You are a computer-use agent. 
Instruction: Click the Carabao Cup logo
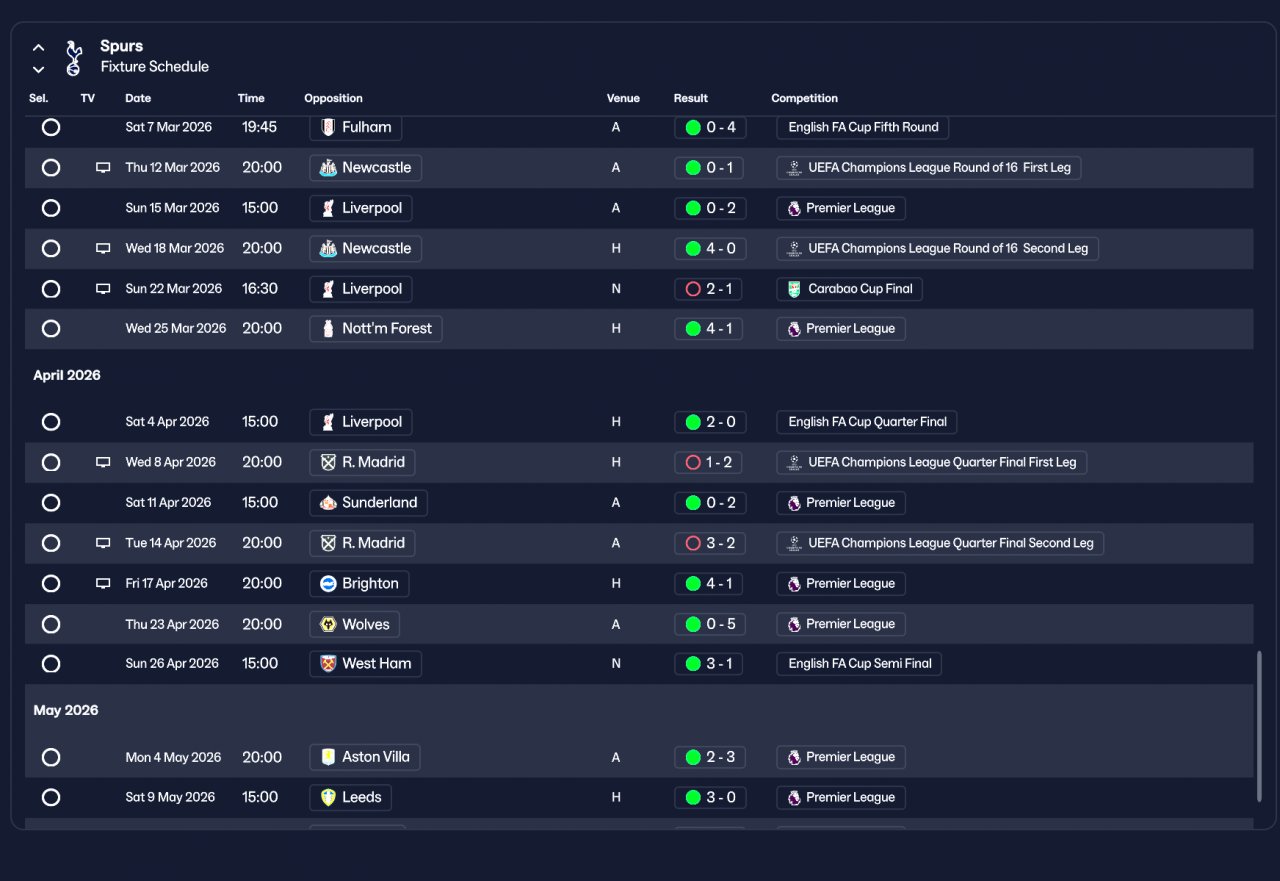coord(794,289)
